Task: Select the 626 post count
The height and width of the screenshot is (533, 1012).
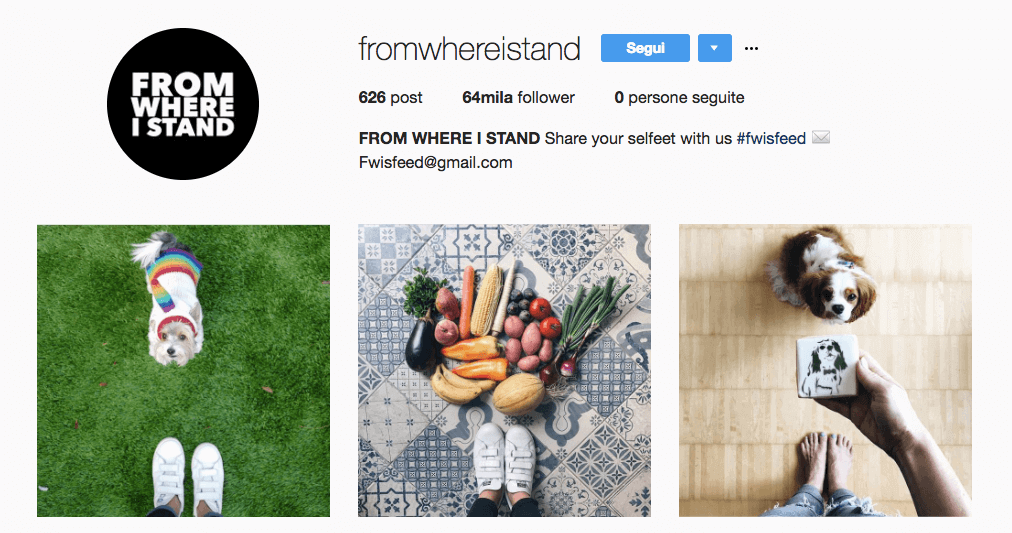Action: [x=390, y=97]
